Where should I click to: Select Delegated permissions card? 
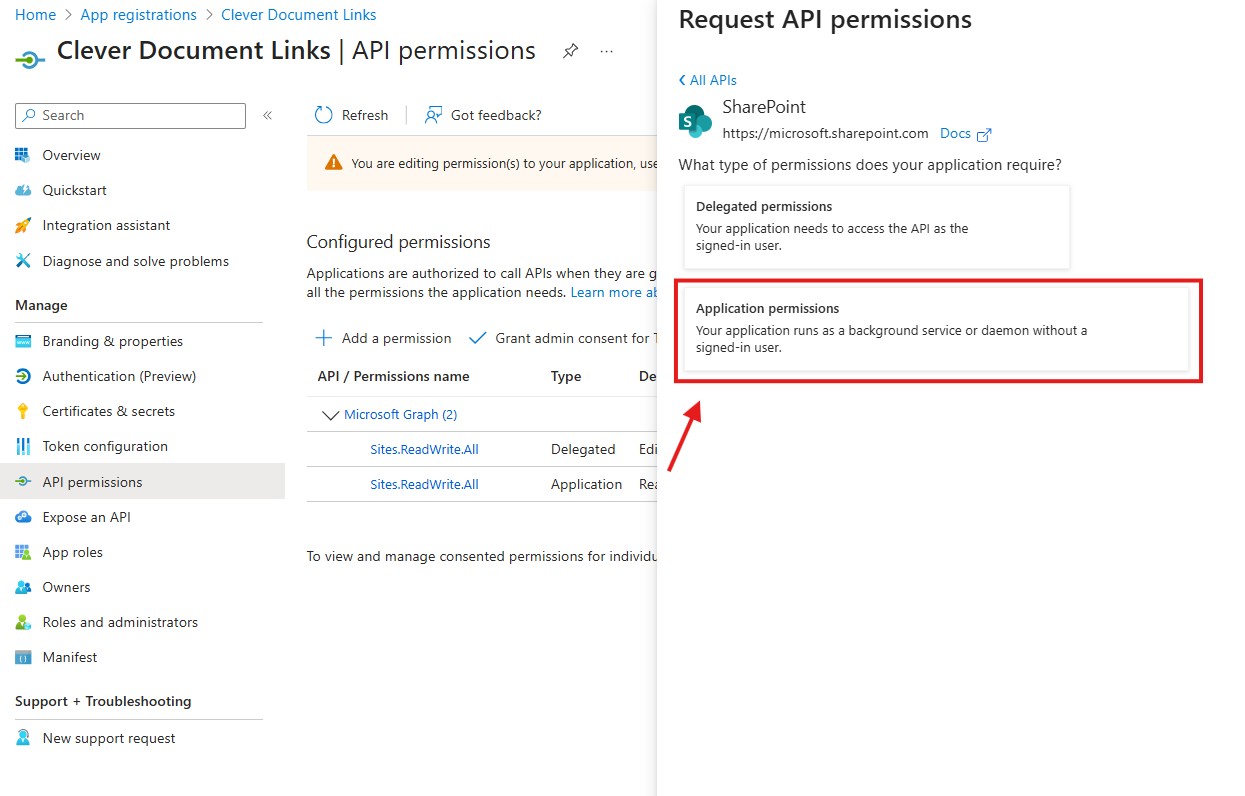click(876, 226)
